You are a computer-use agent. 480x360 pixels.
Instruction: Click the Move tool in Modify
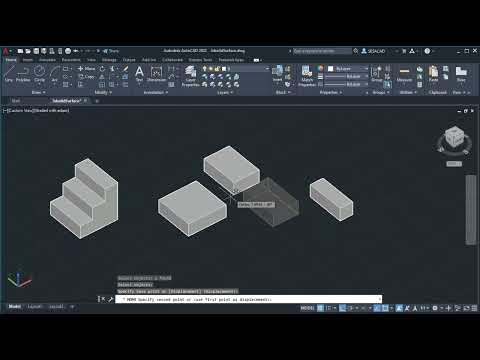pyautogui.click(x=86, y=69)
